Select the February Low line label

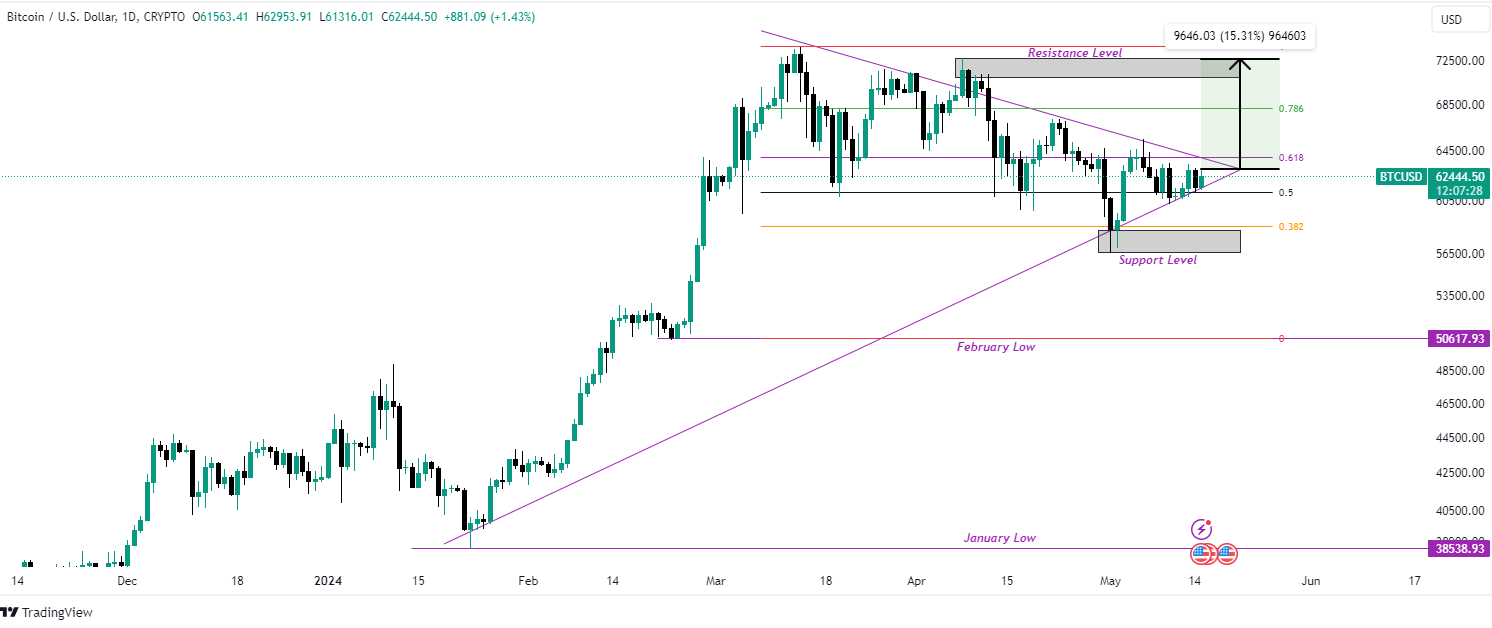(996, 347)
